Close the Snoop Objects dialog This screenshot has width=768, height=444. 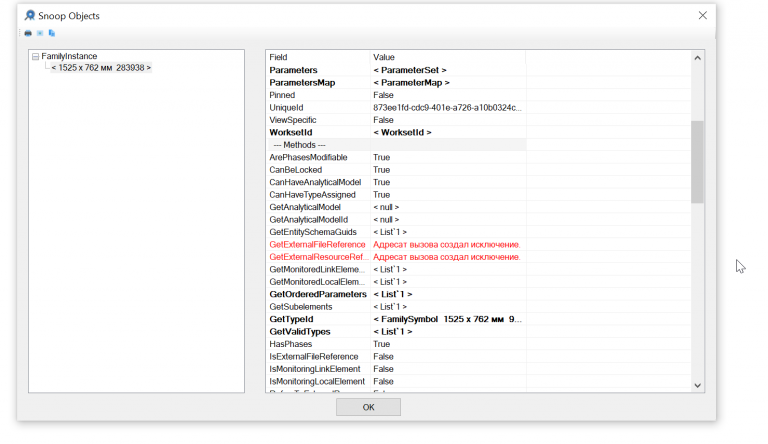pyautogui.click(x=702, y=15)
